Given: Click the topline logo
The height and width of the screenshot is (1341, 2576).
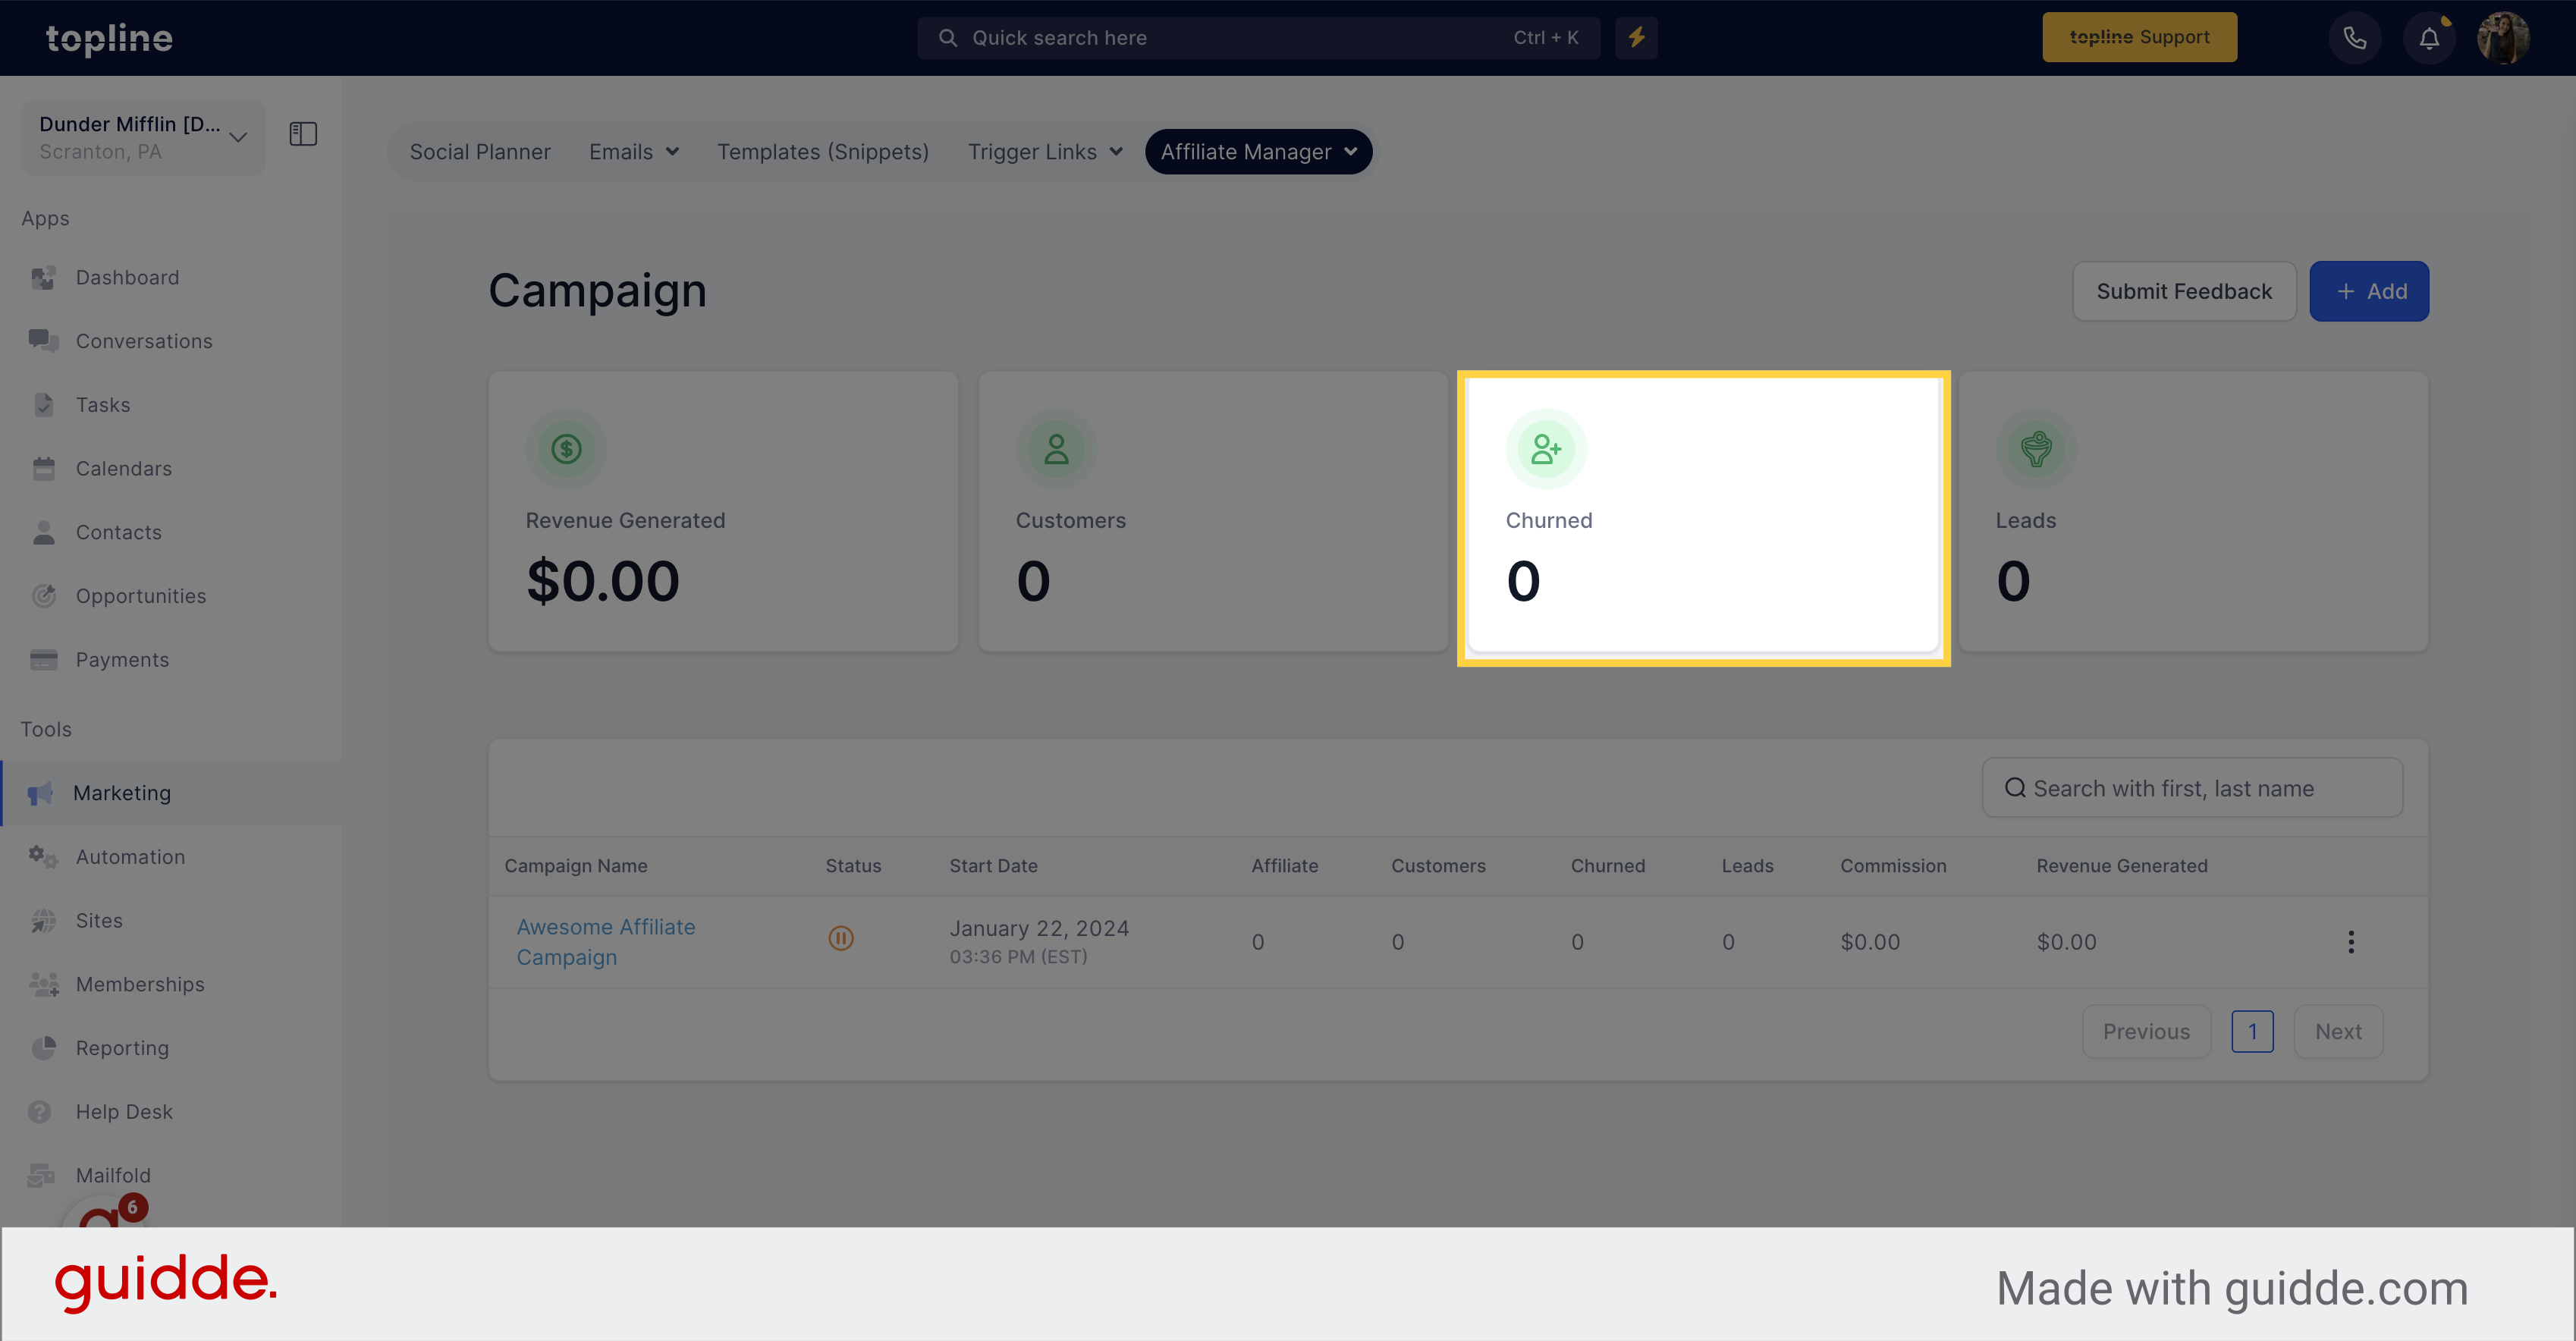Looking at the screenshot, I should 109,38.
